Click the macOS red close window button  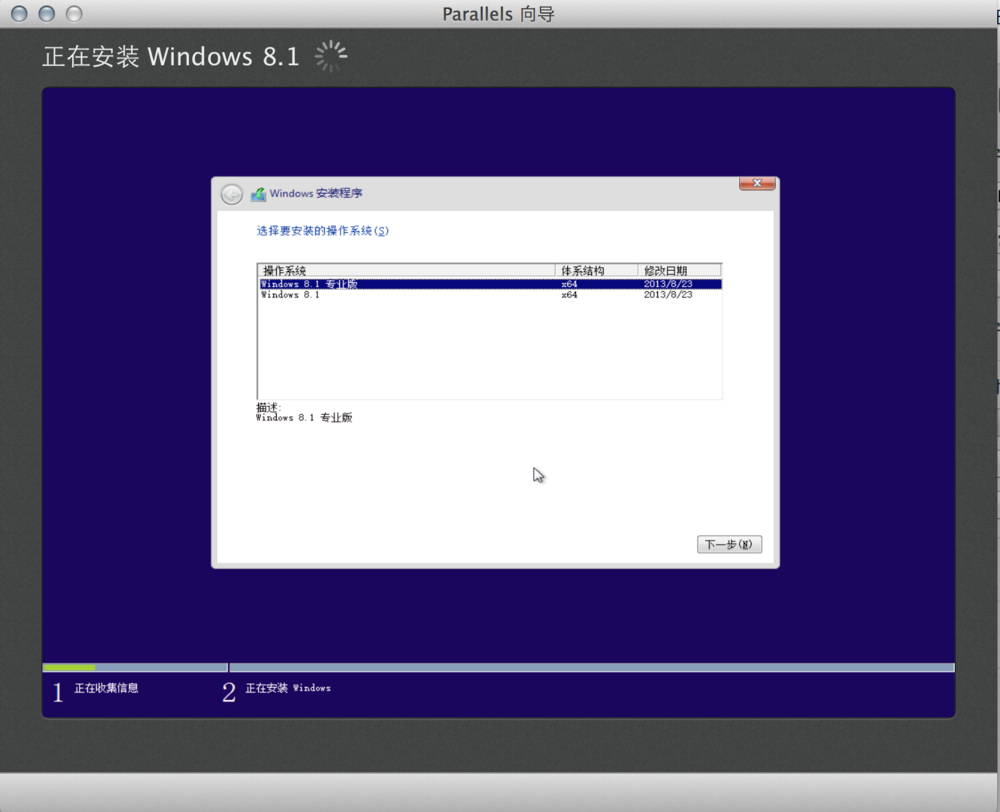pyautogui.click(x=19, y=13)
